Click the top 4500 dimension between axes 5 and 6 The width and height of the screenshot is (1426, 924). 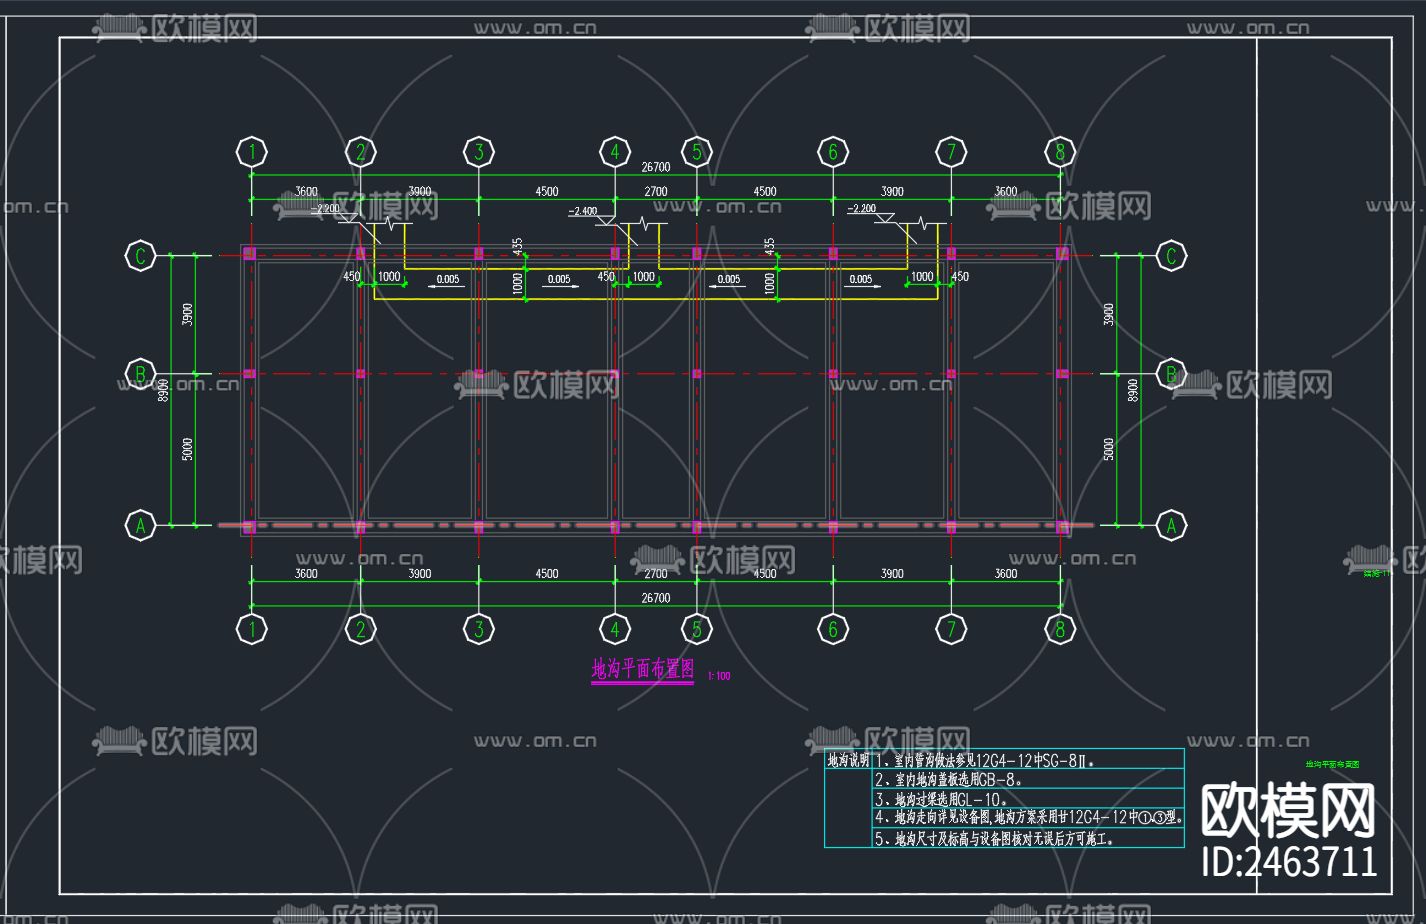pyautogui.click(x=765, y=191)
